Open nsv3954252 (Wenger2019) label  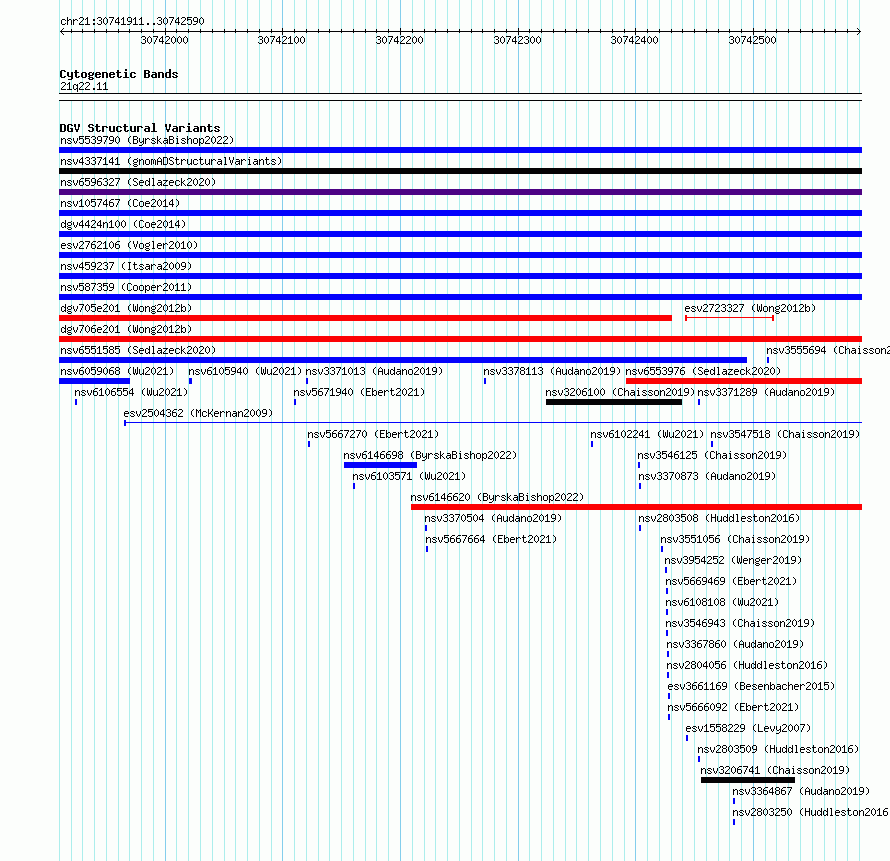click(x=733, y=560)
